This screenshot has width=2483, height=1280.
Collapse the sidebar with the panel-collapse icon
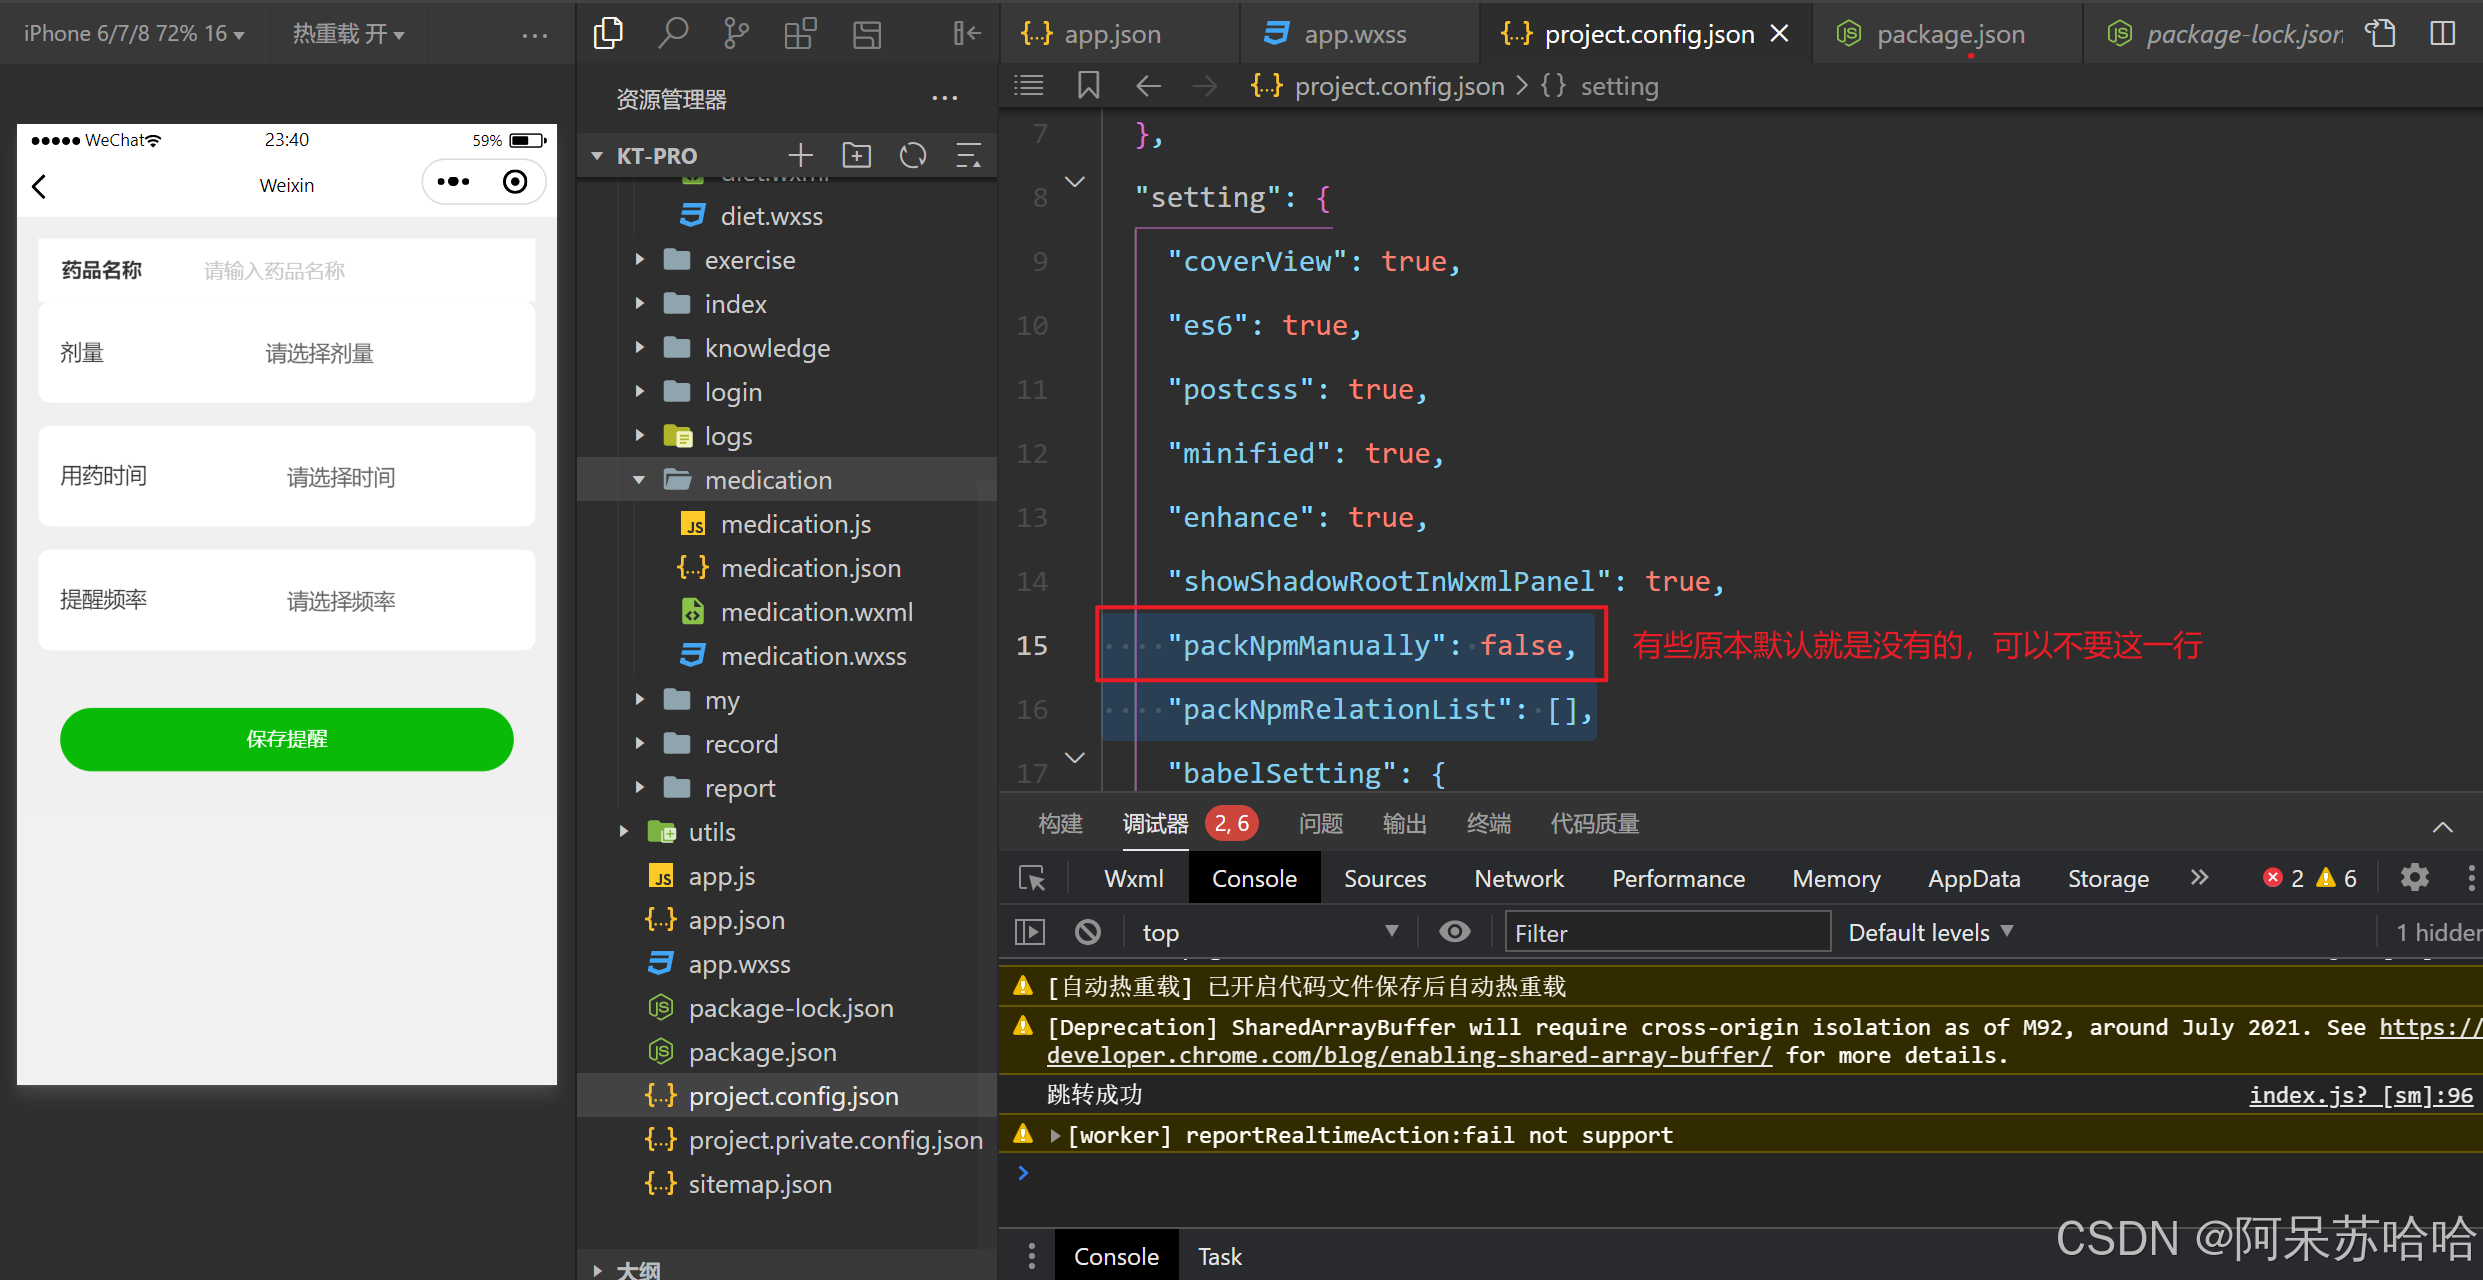point(966,32)
